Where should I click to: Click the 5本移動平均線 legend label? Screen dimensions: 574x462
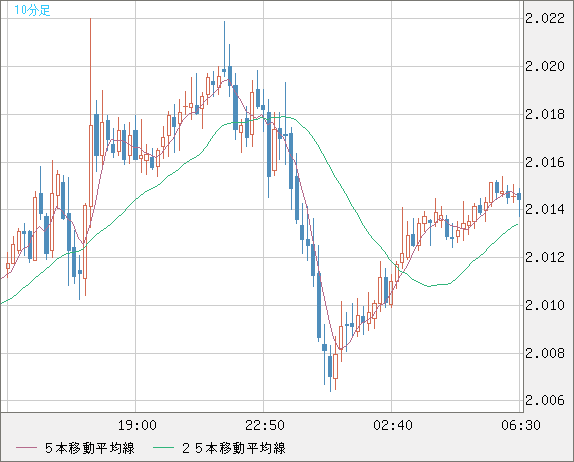90,448
